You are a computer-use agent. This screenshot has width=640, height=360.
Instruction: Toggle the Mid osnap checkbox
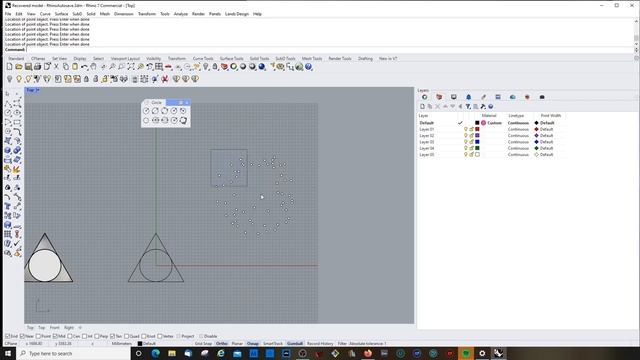[x=55, y=336]
